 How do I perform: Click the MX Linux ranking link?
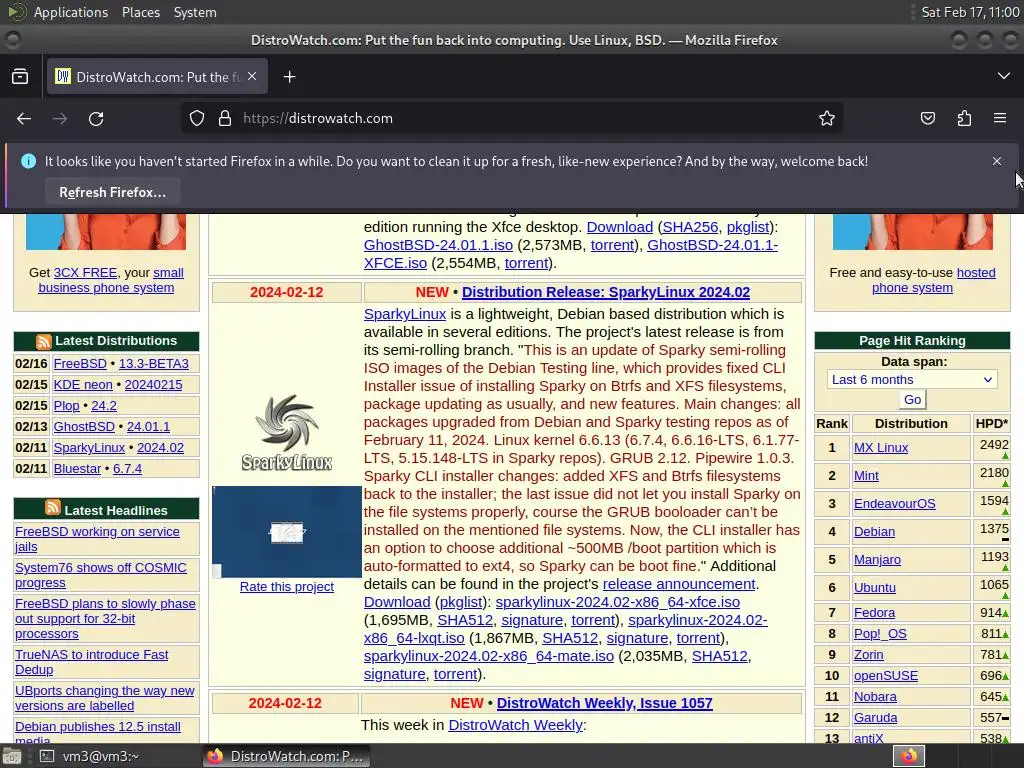[x=880, y=448]
